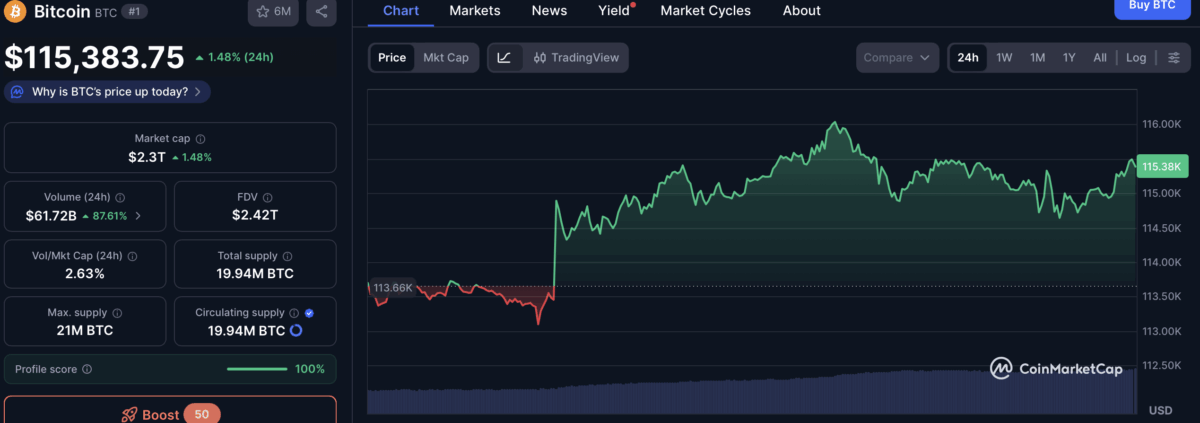Select the 1W time range
This screenshot has height=423, width=1200.
(x=1004, y=58)
